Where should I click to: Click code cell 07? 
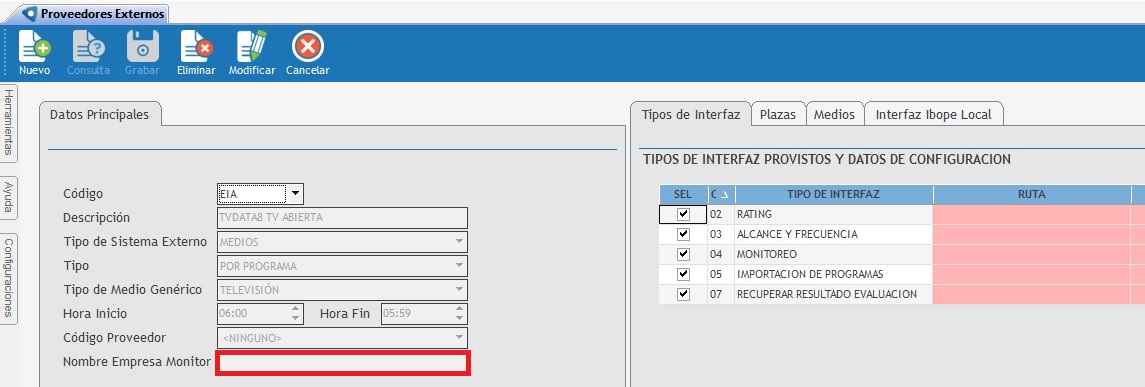coord(721,294)
